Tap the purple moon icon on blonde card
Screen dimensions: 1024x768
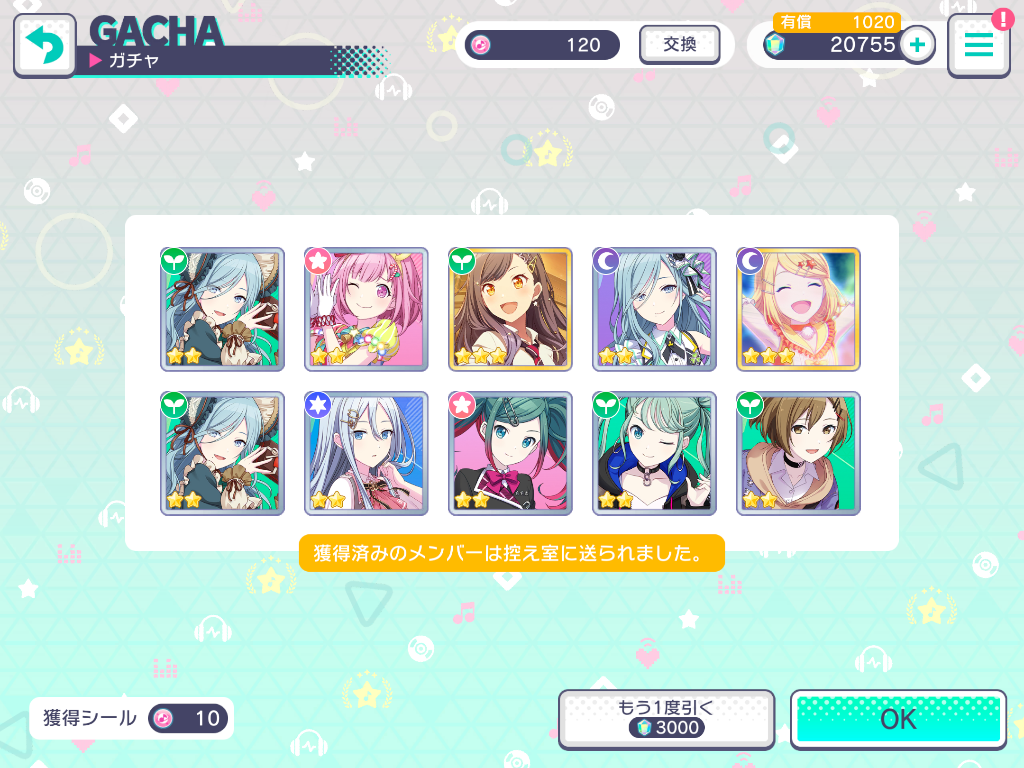point(750,261)
